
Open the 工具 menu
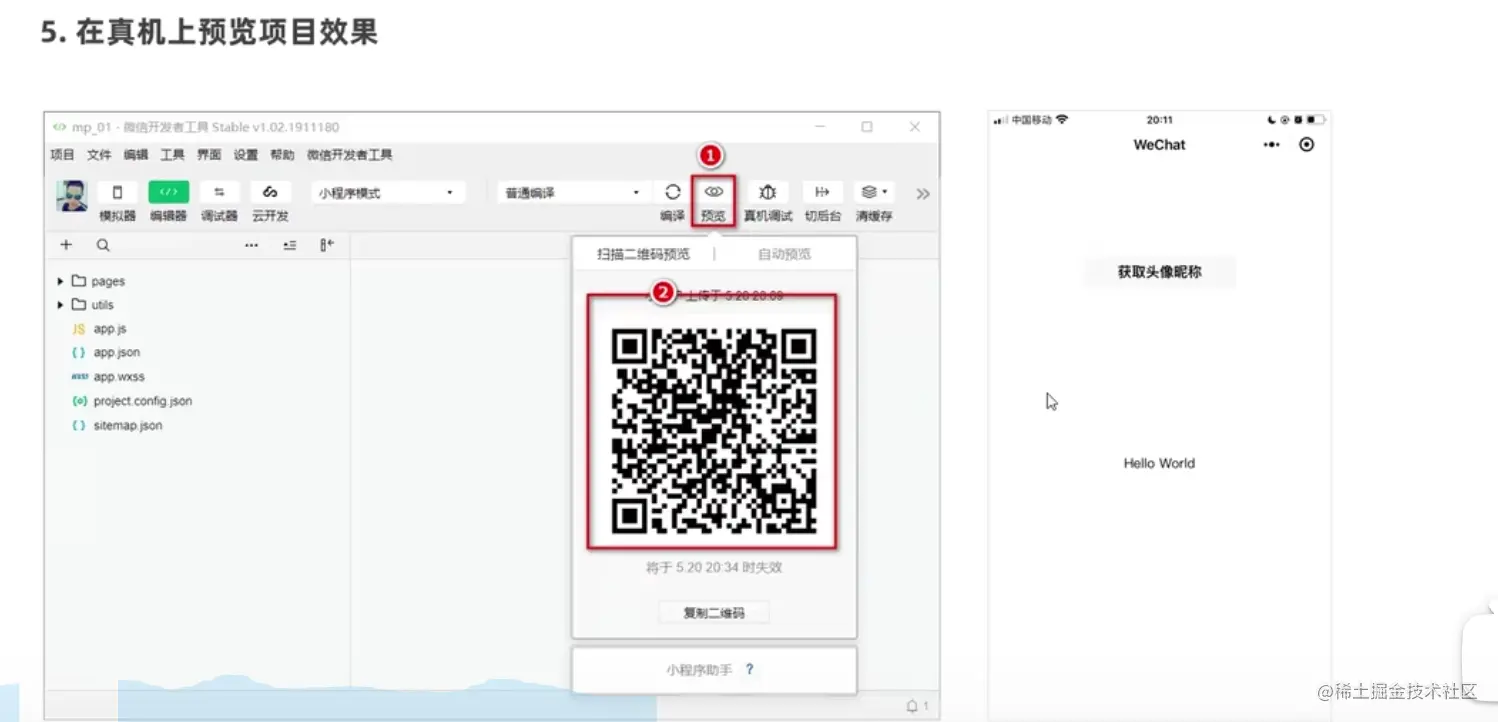(x=173, y=155)
